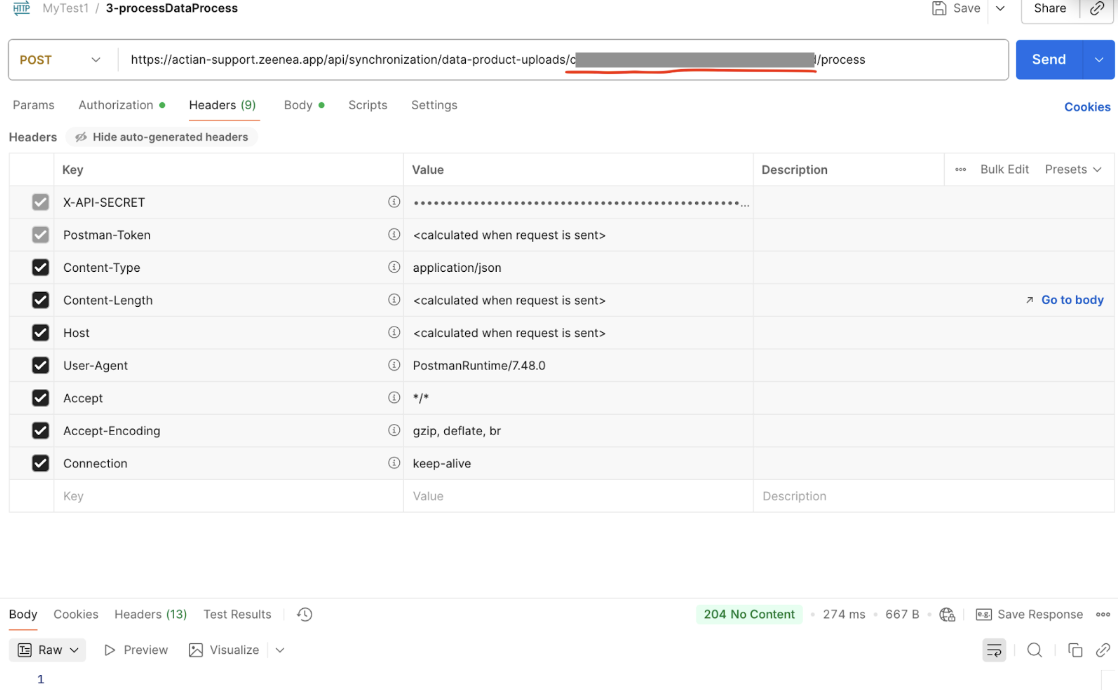Click info icon for User-Agent header
The width and height of the screenshot is (1118, 690).
394,365
